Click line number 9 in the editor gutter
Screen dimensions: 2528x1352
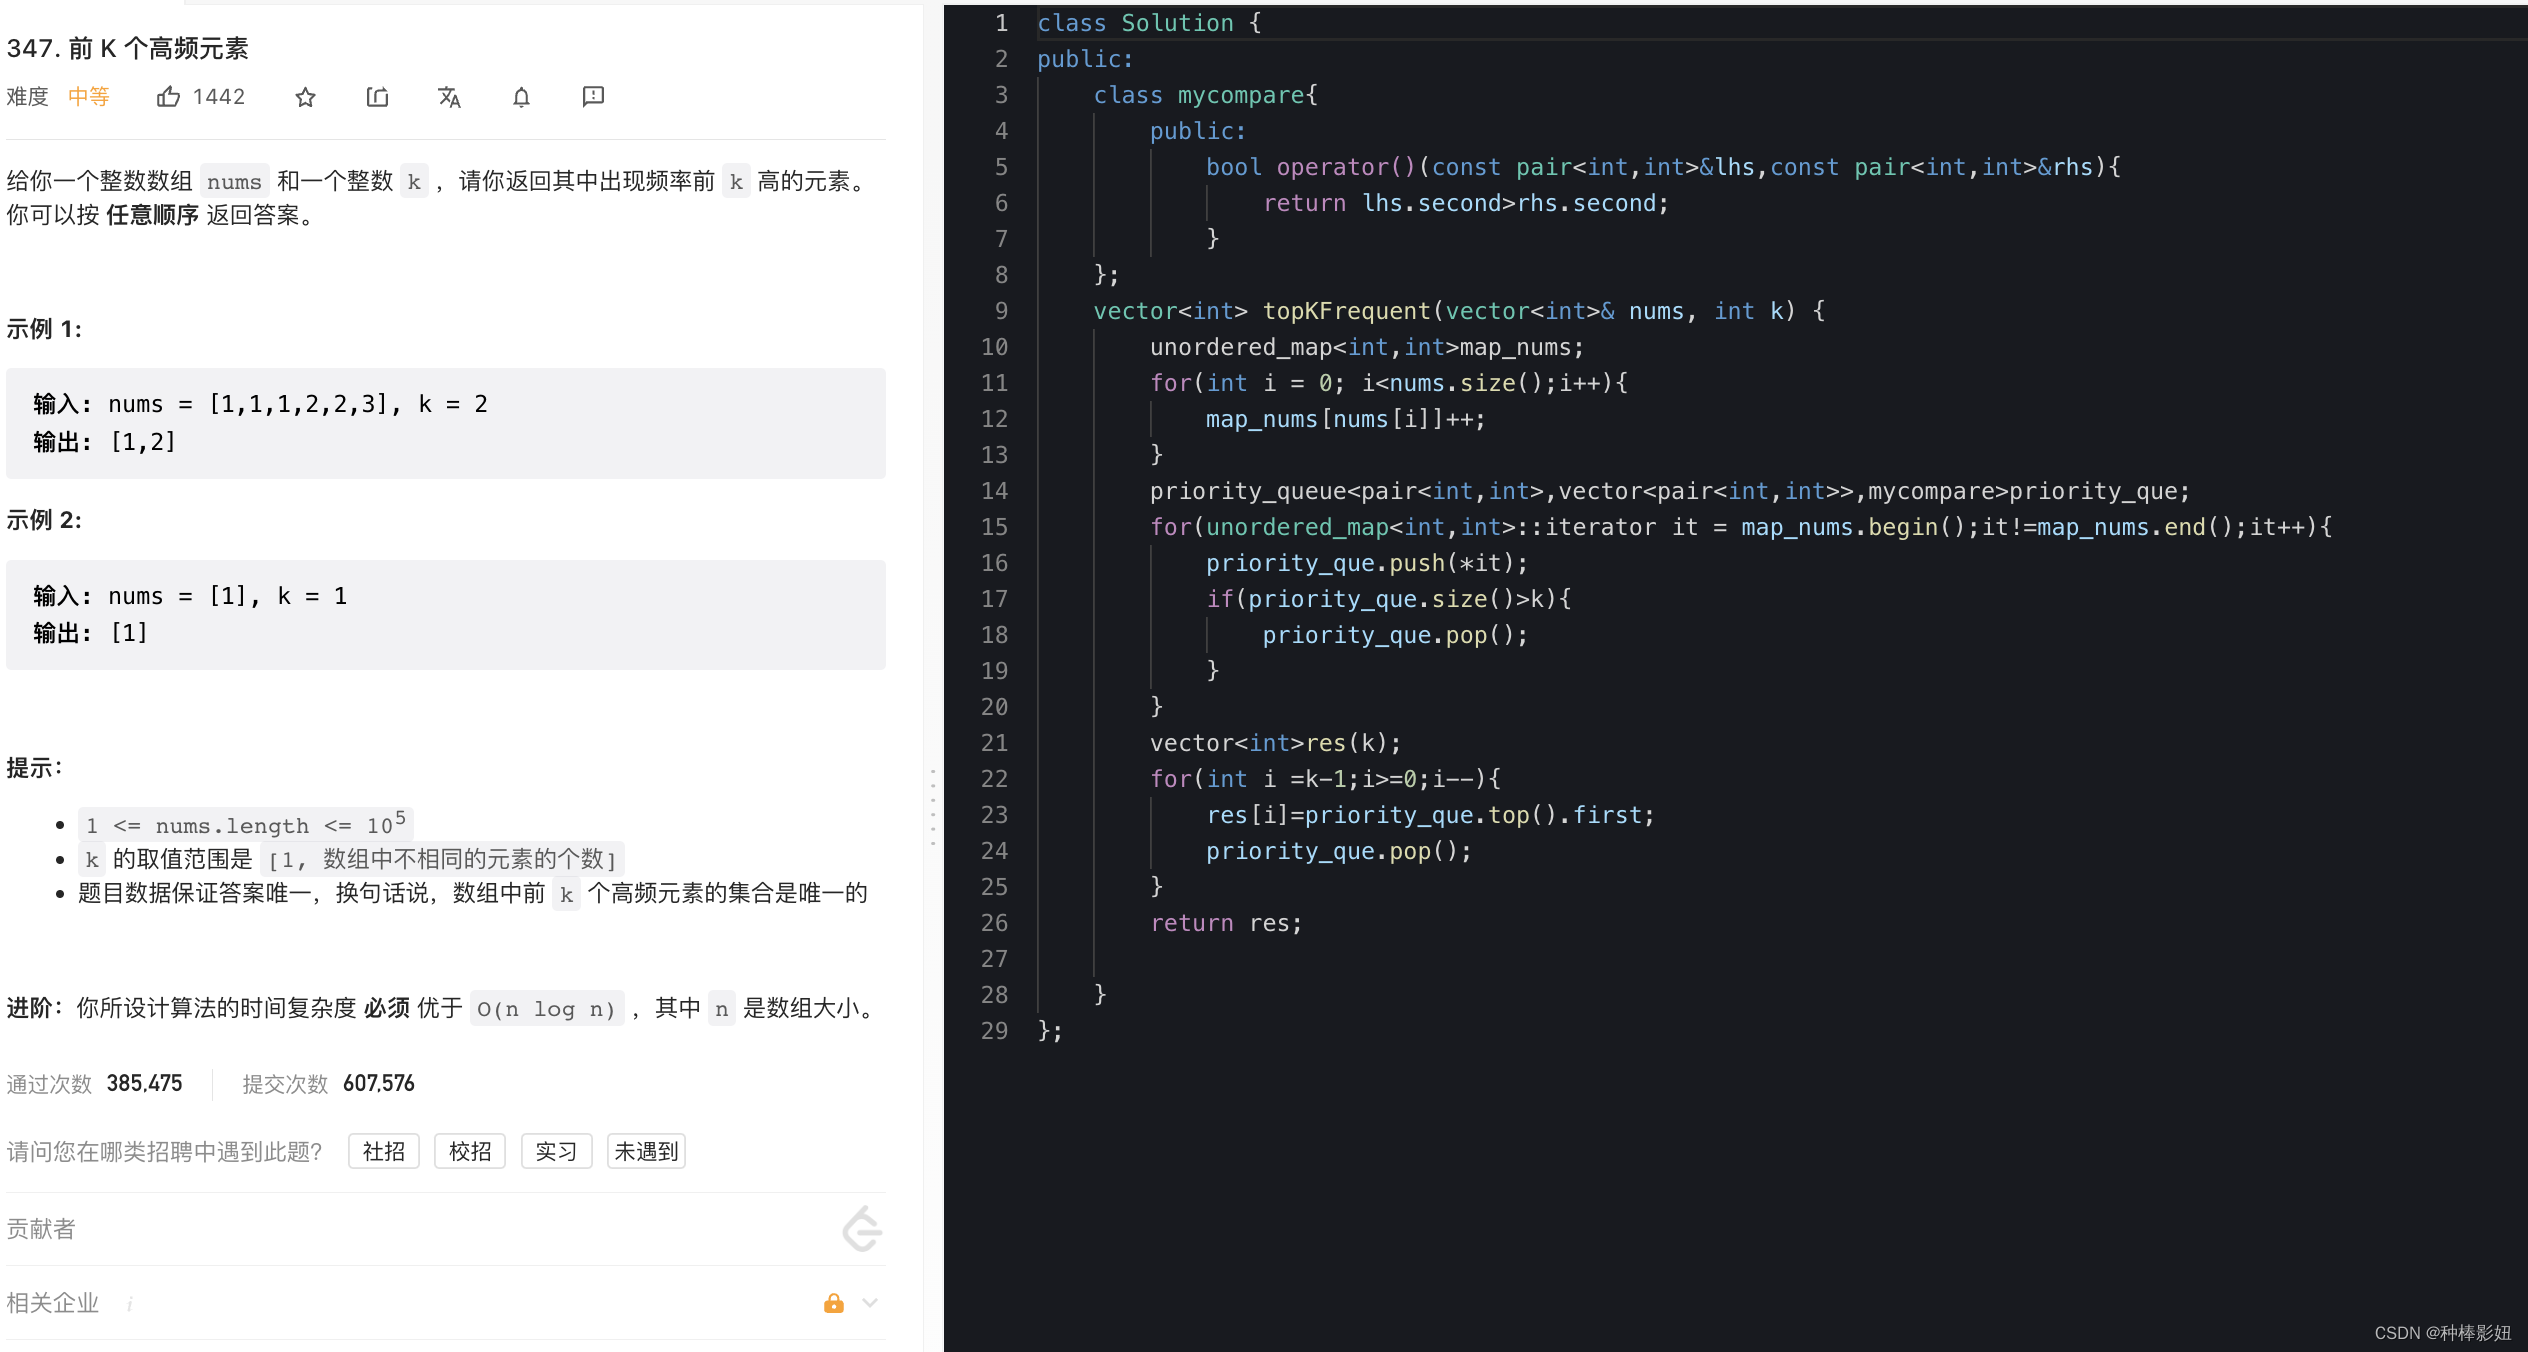[x=1000, y=311]
